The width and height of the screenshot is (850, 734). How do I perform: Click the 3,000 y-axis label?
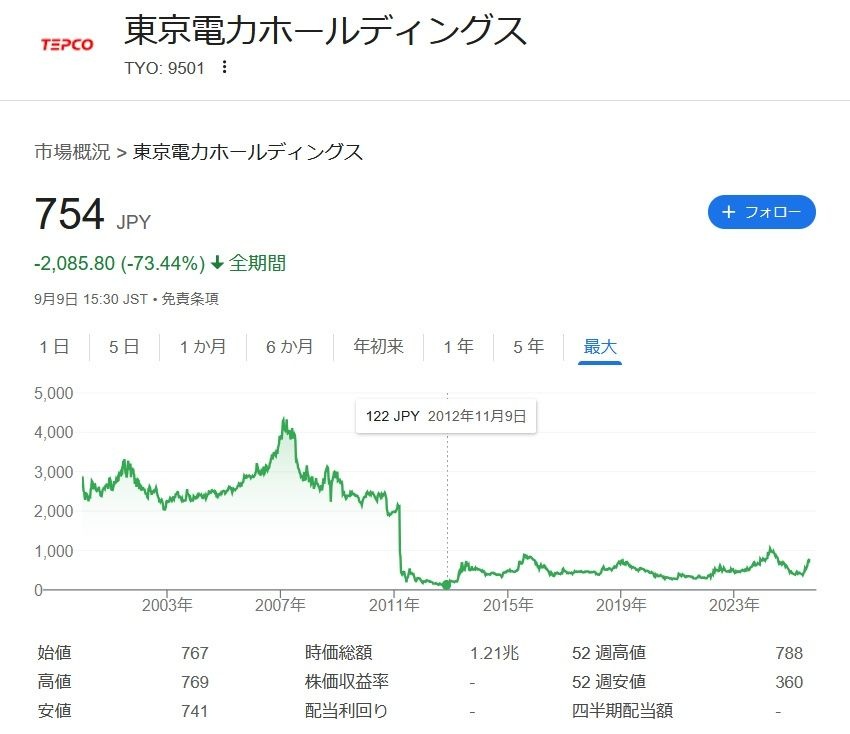(x=54, y=472)
